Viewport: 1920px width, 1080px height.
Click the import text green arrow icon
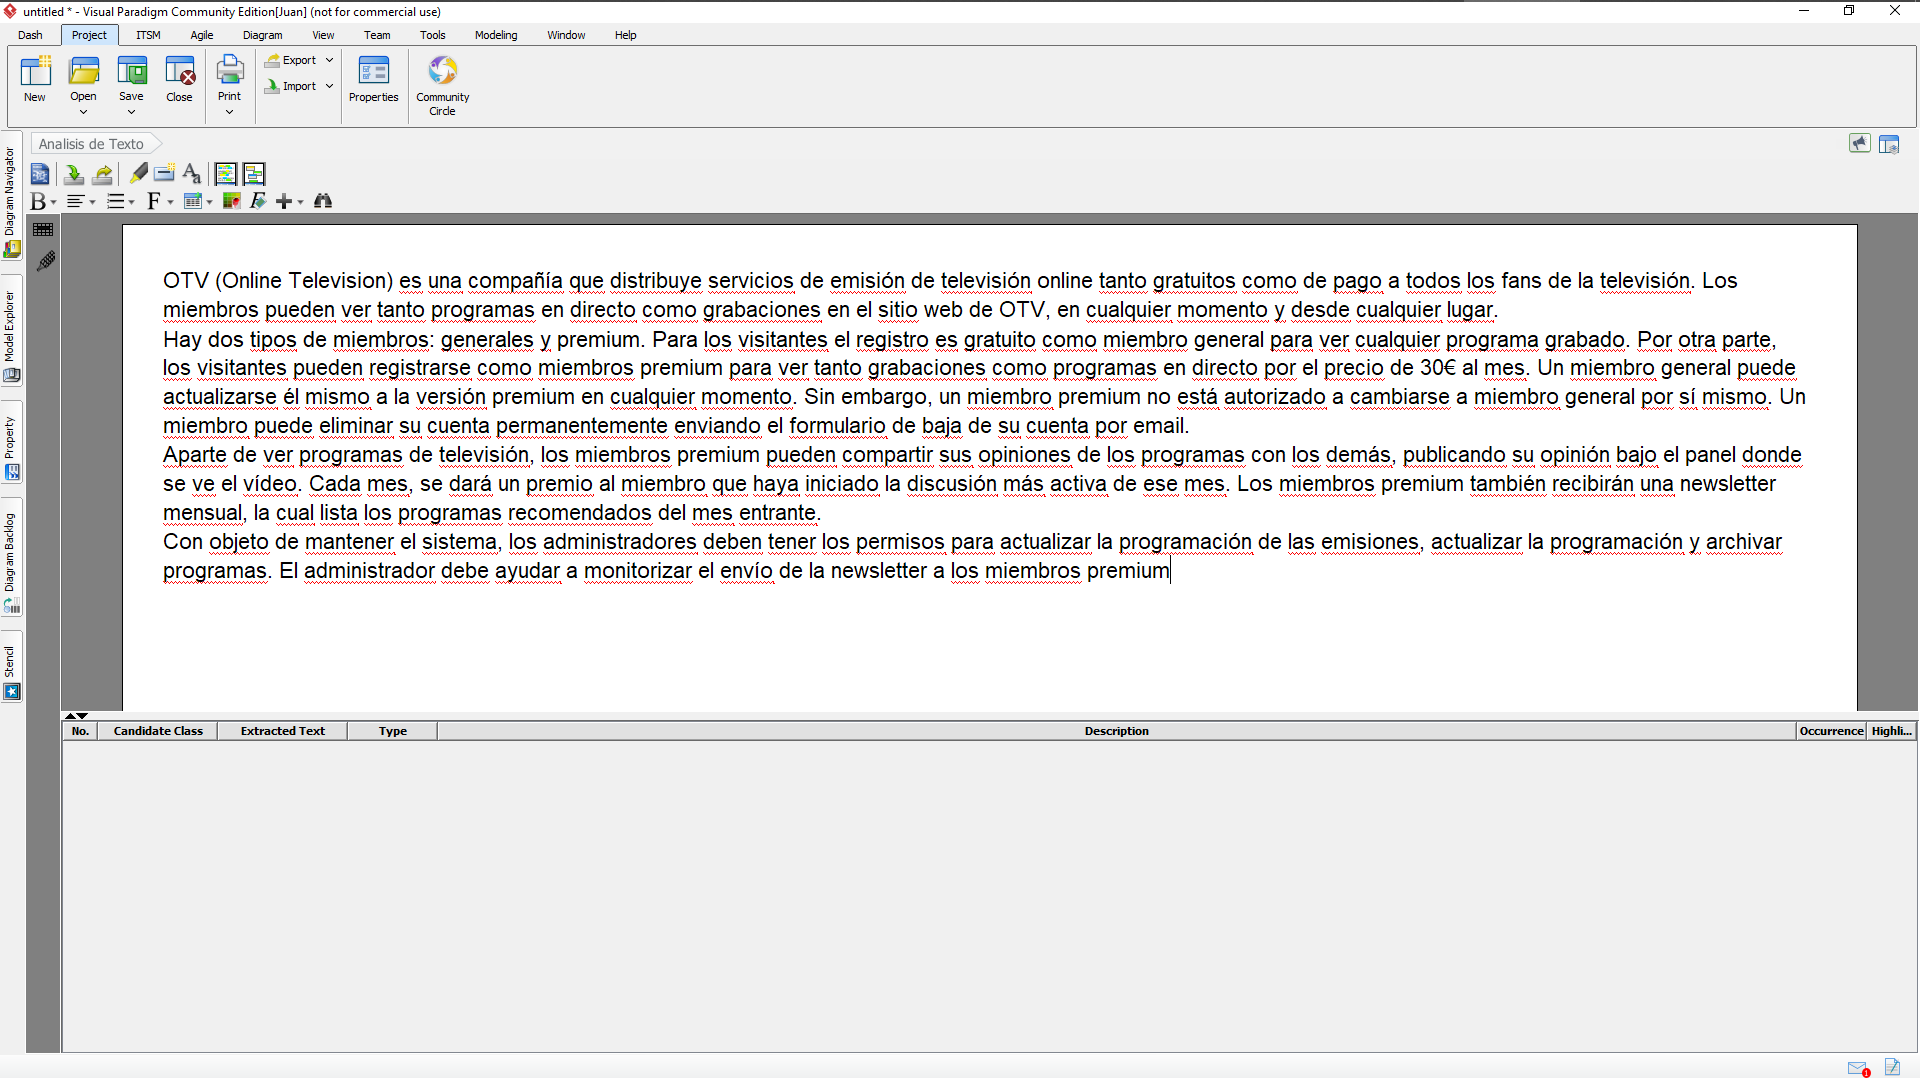[73, 174]
